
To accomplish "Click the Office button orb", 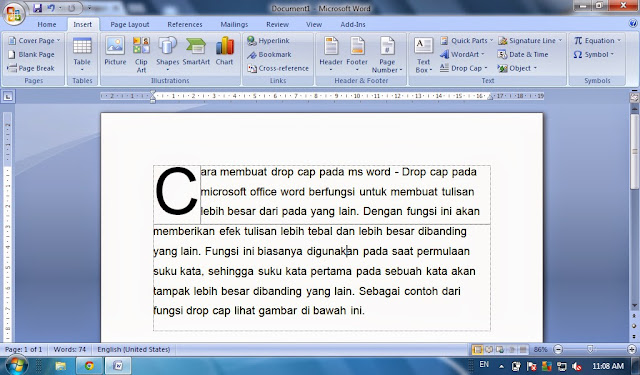I will [14, 13].
